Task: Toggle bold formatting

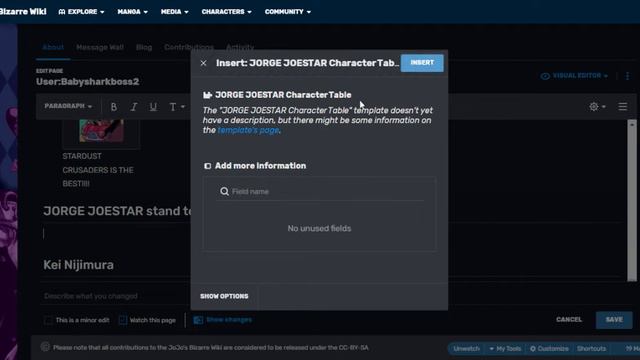Action: coord(113,107)
